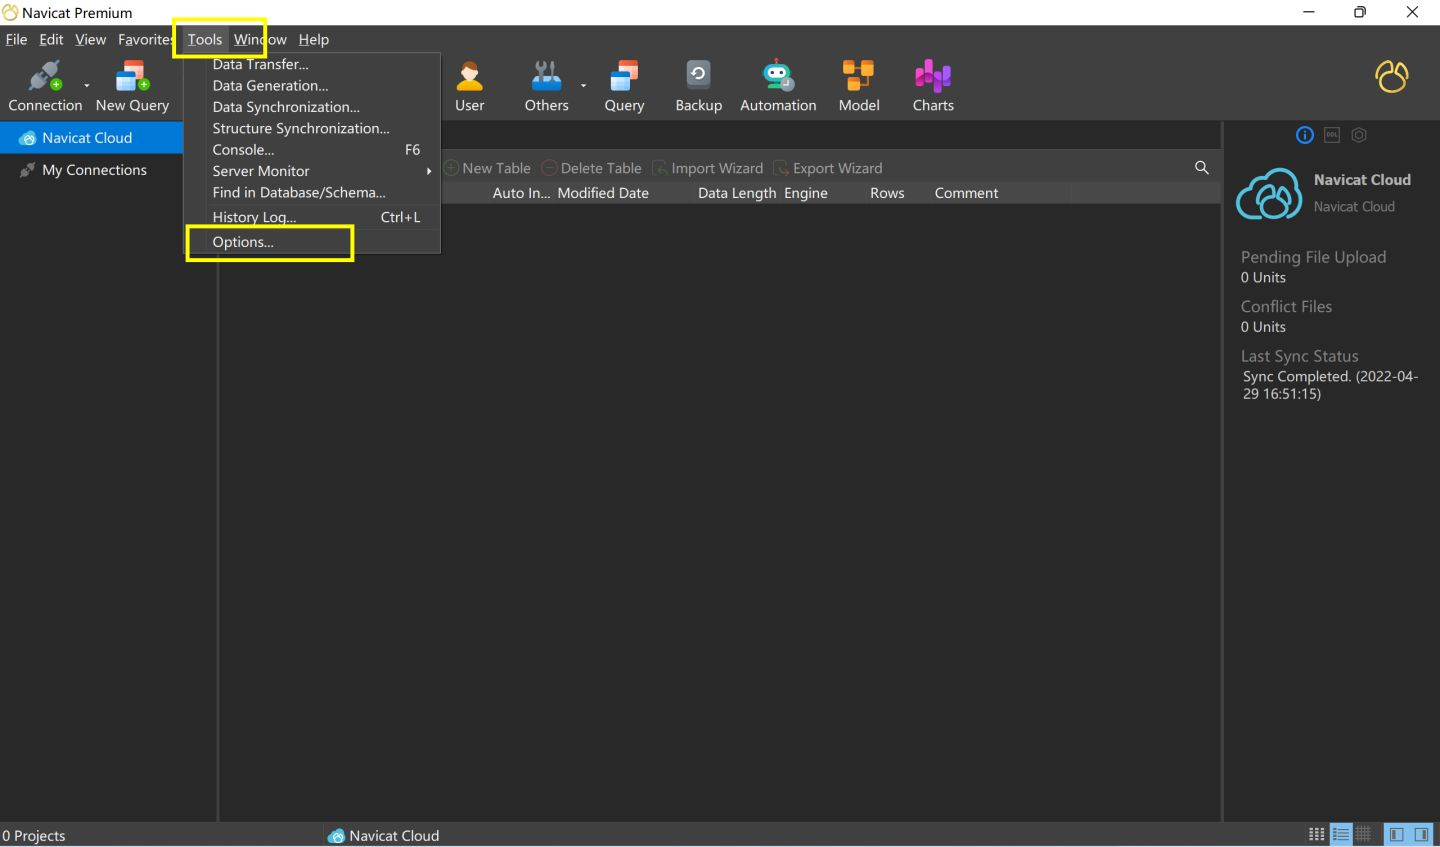Open the Connection dropdown arrow
This screenshot has width=1440, height=847.
[x=87, y=86]
